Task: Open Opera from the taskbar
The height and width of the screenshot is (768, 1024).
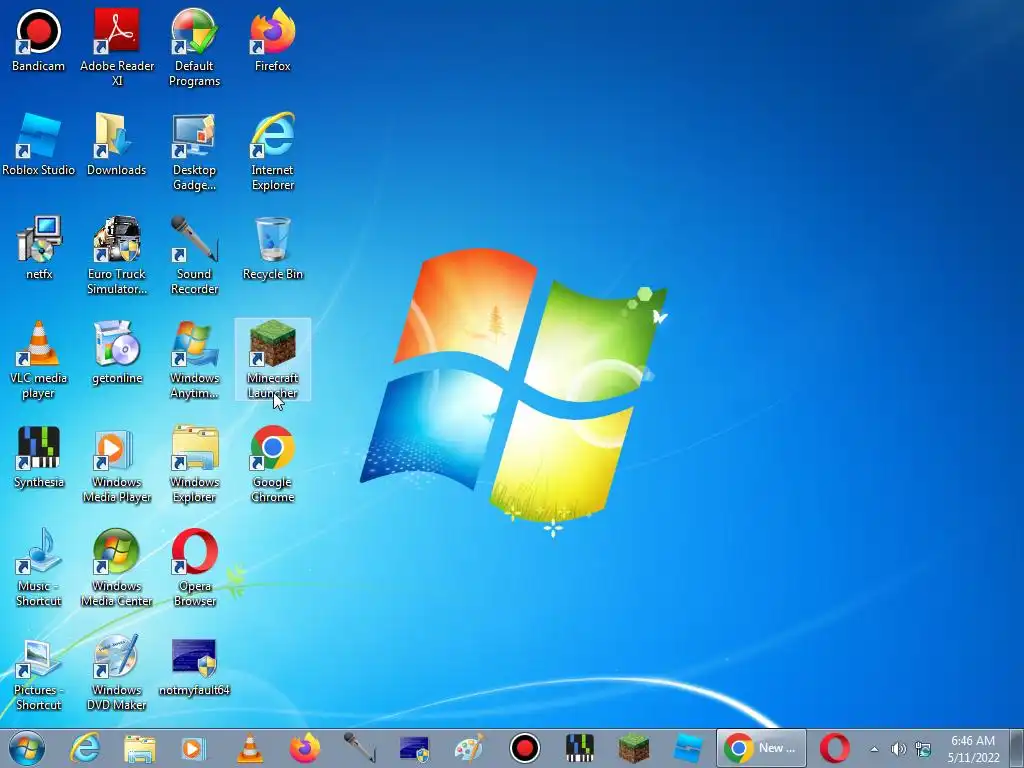Action: coord(835,748)
